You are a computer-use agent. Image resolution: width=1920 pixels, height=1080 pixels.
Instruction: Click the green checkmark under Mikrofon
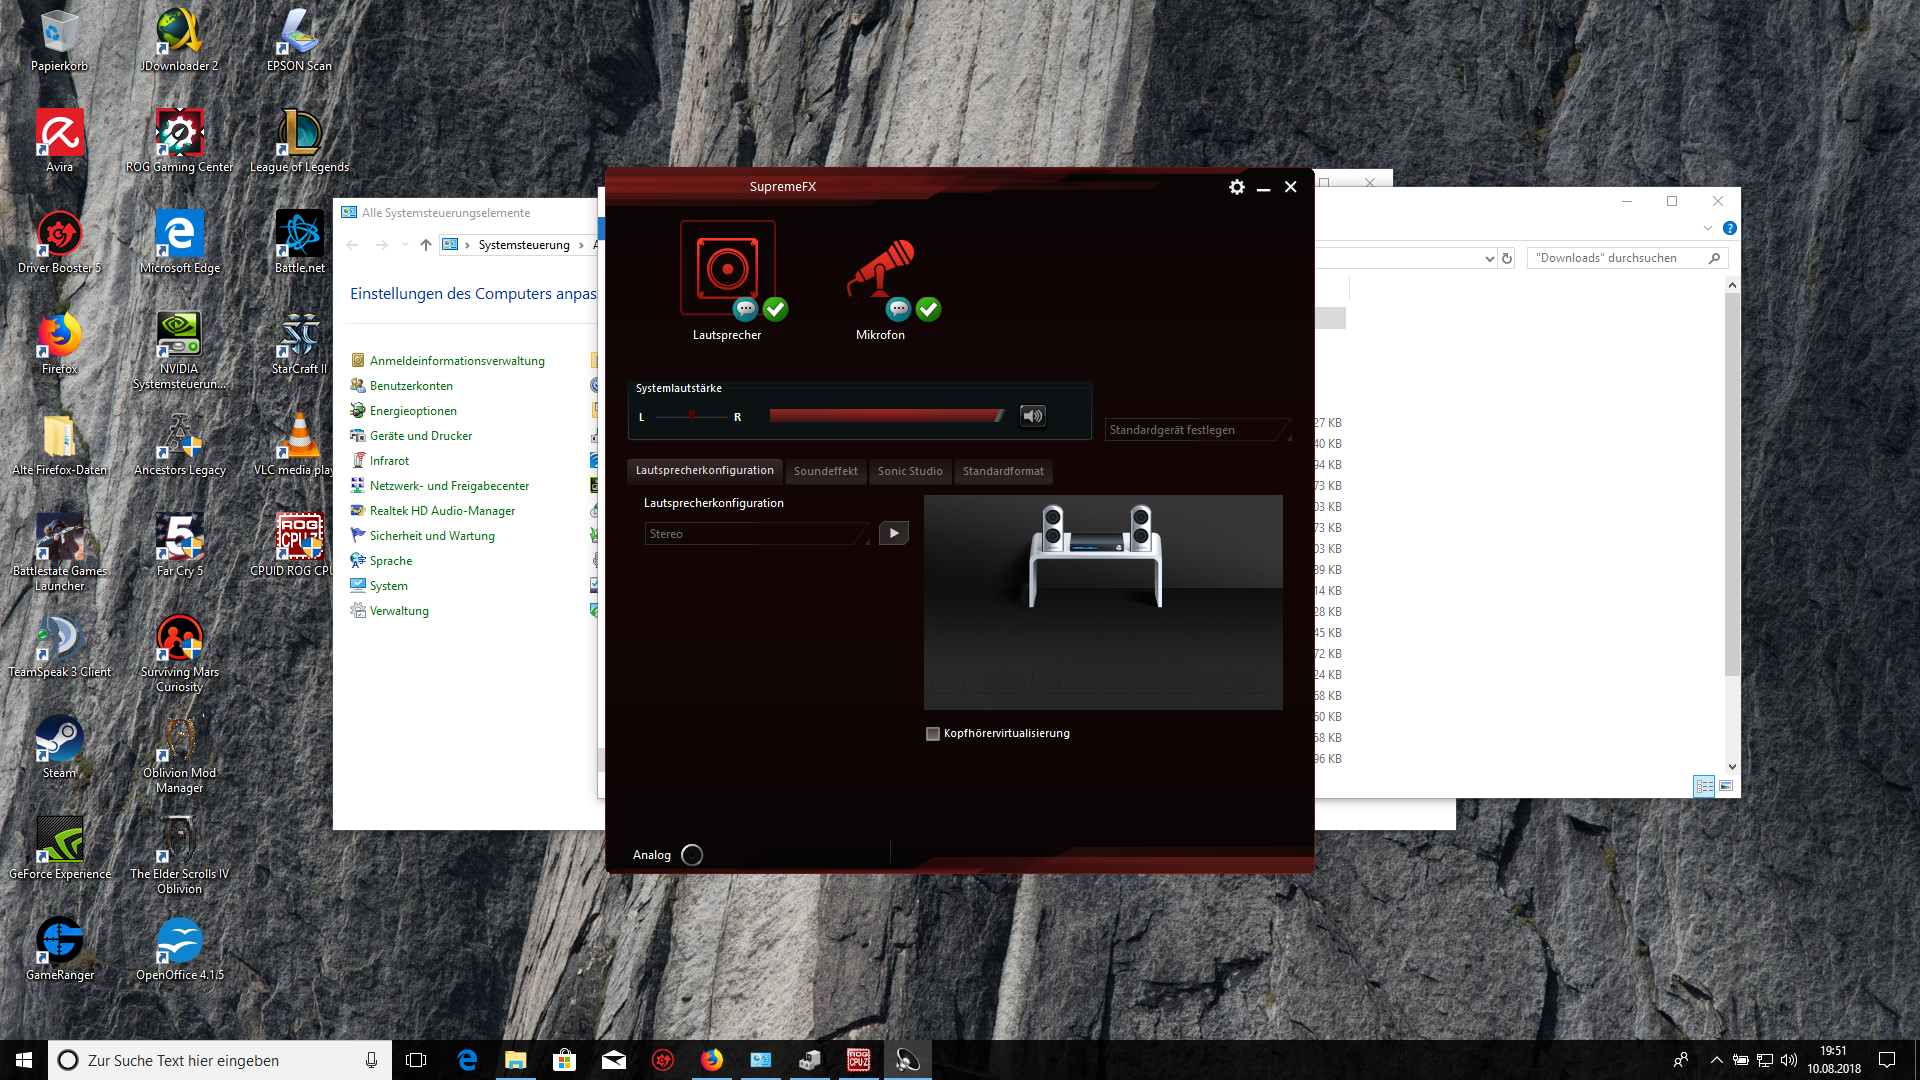[928, 309]
